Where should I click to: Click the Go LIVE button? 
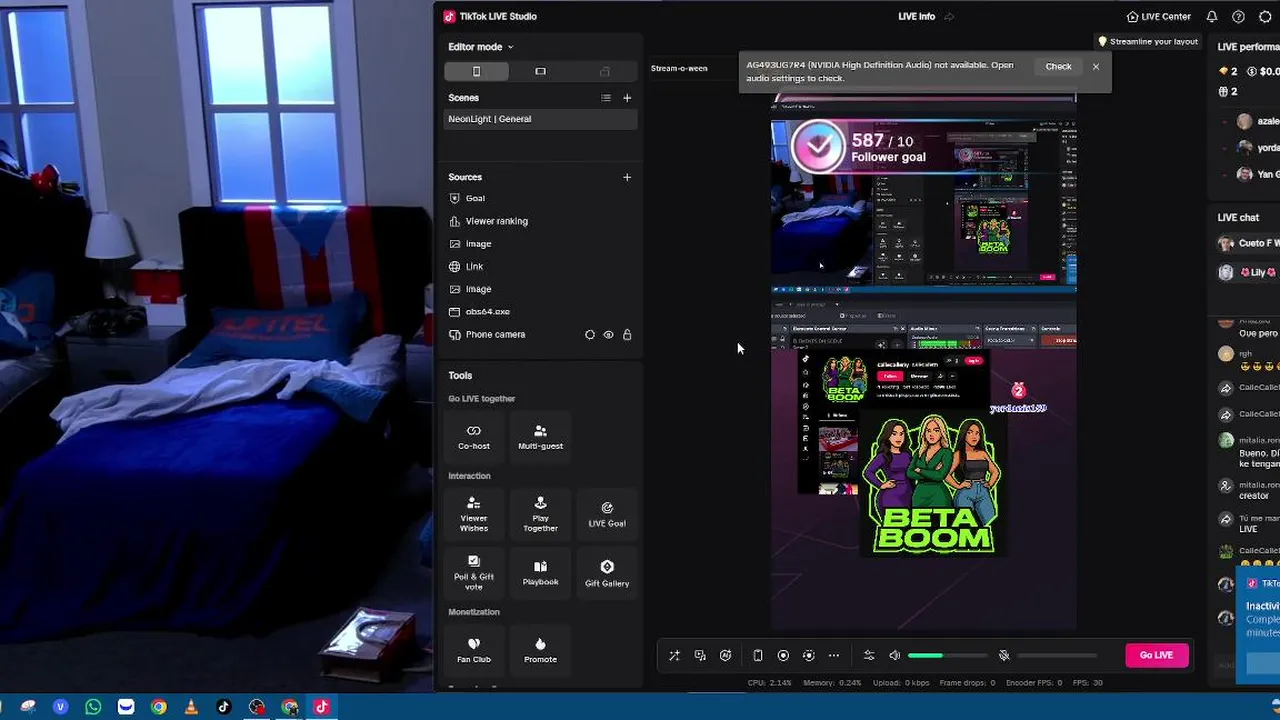click(x=1156, y=655)
